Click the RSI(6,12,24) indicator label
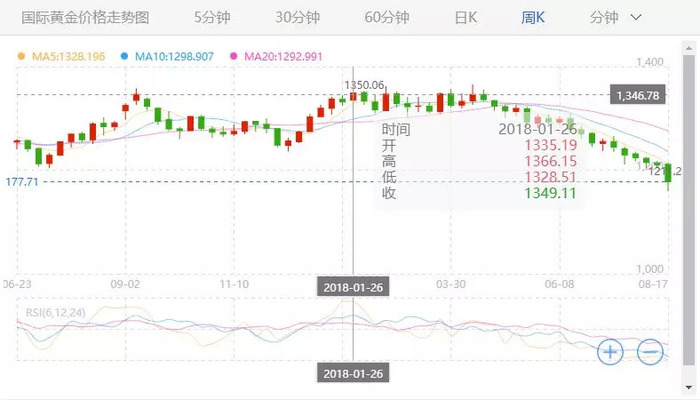The image size is (700, 400). 55,312
